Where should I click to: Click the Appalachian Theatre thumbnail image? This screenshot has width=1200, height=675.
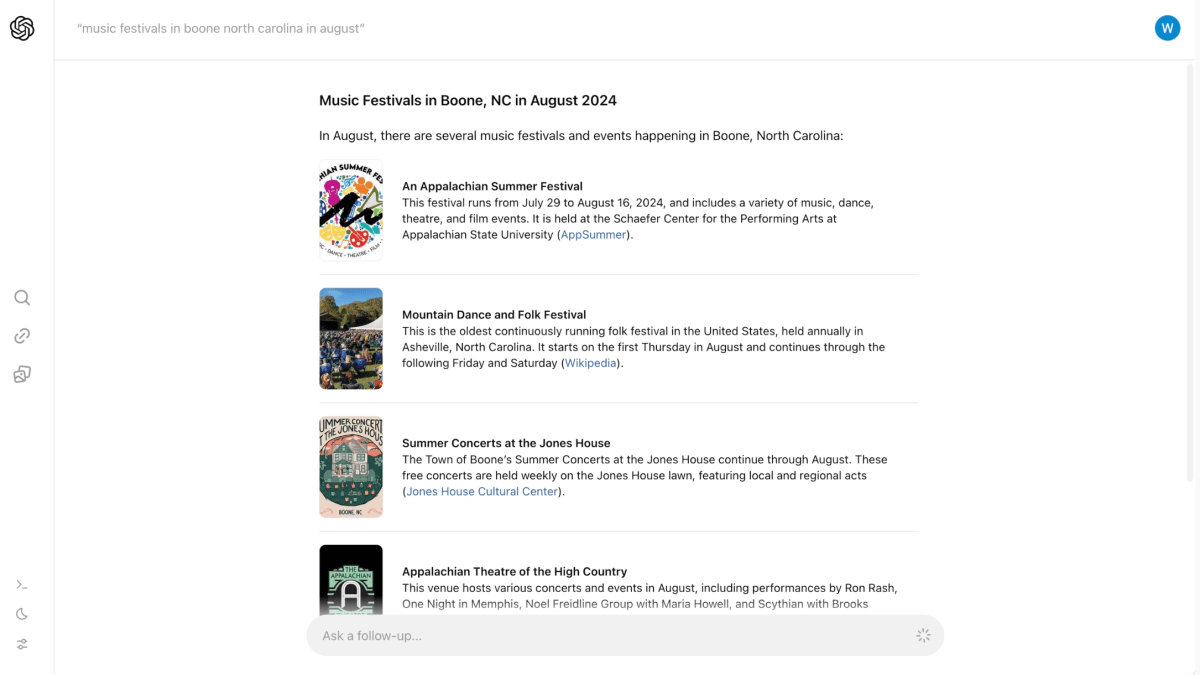pyautogui.click(x=351, y=580)
